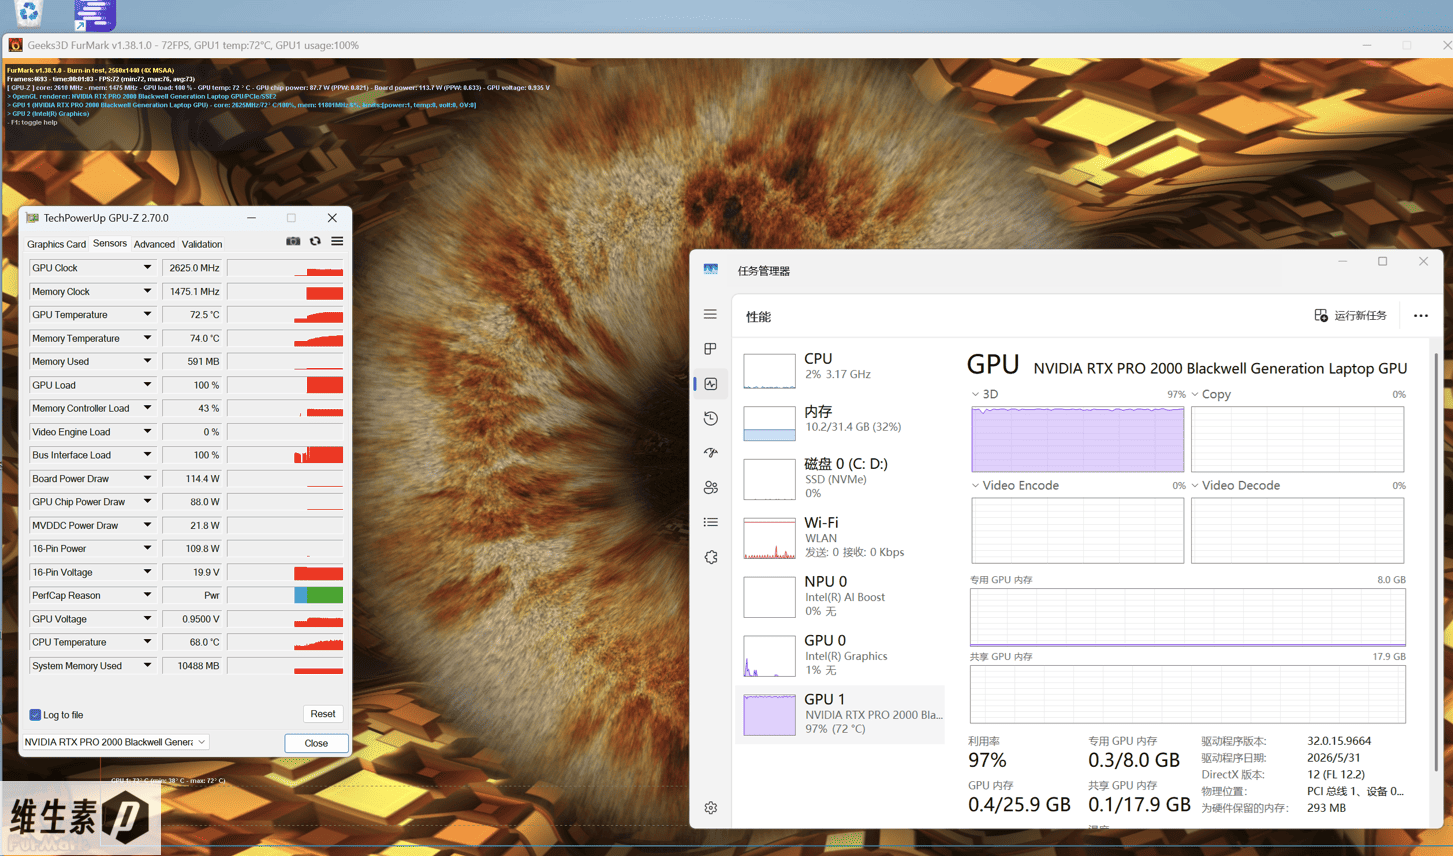
Task: Click the 共享 GPU 内存 shared memory graph
Action: (1187, 694)
